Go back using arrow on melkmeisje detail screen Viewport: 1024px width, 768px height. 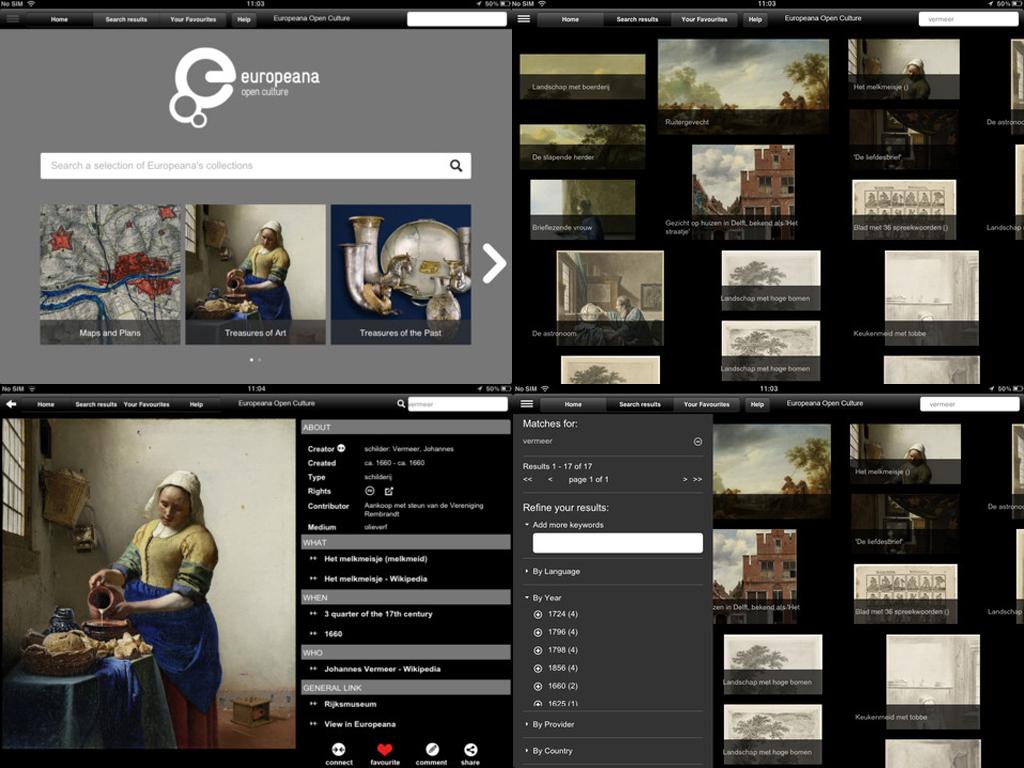click(x=11, y=404)
